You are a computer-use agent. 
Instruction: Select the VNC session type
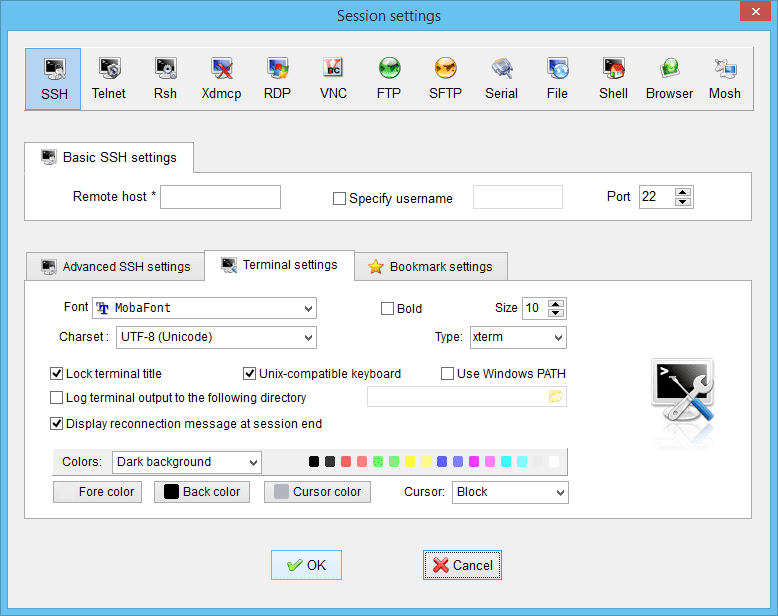(333, 79)
